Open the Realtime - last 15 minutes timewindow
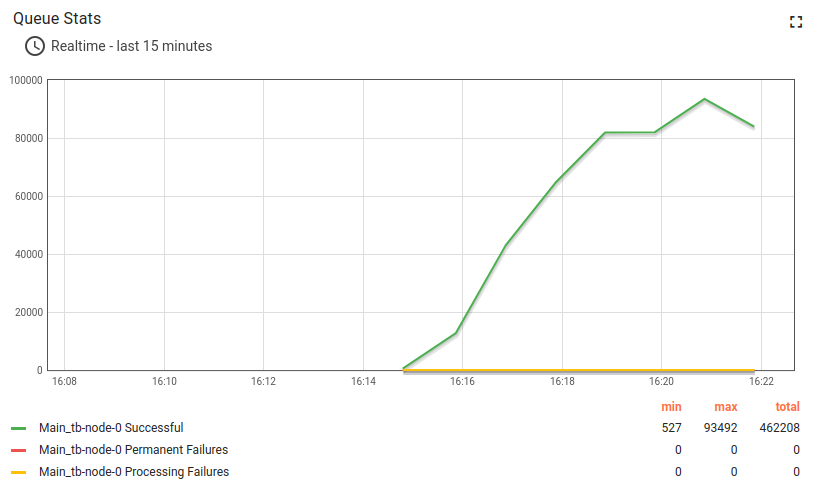 pos(131,46)
